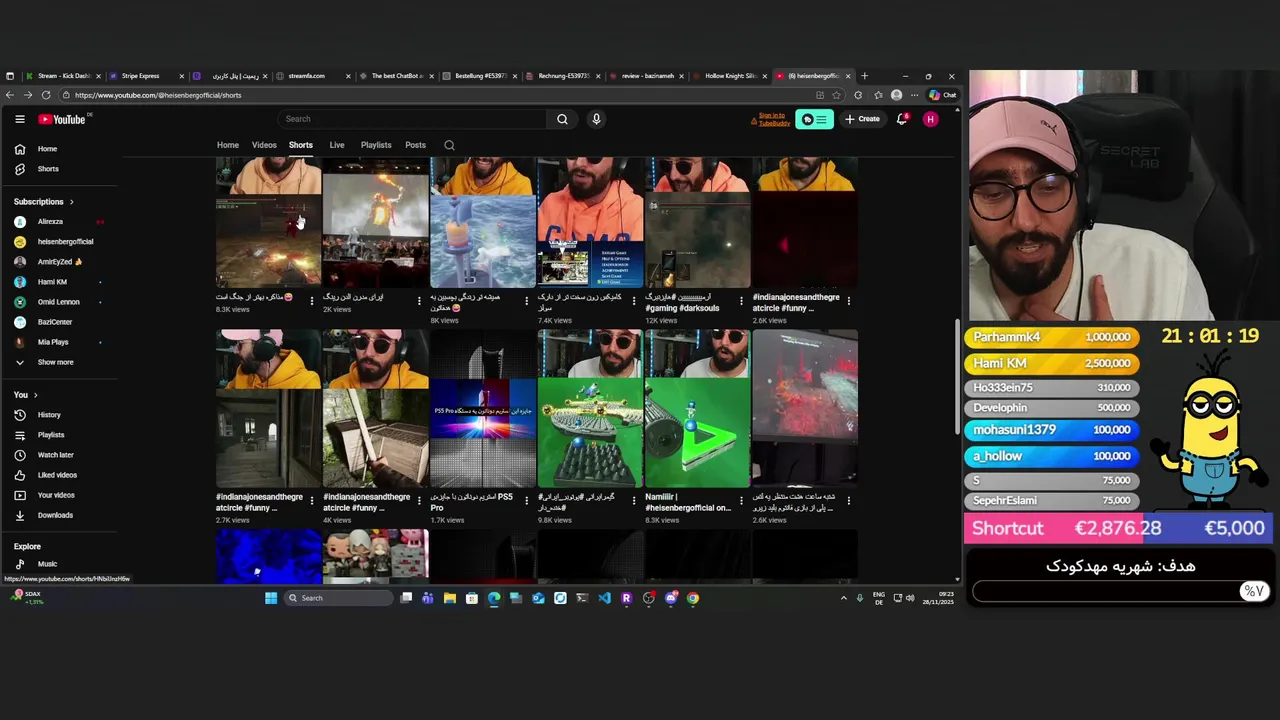Go back in the browser
The width and height of the screenshot is (1280, 720).
[x=10, y=95]
